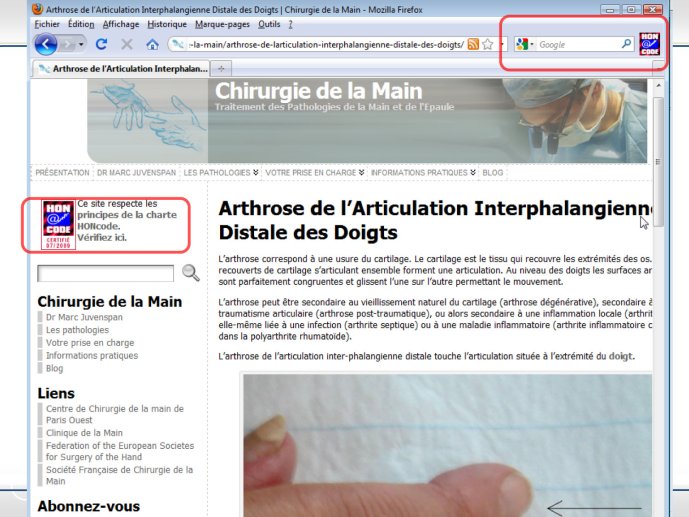Open the ? help menu
This screenshot has width=689, height=517.
click(290, 24)
